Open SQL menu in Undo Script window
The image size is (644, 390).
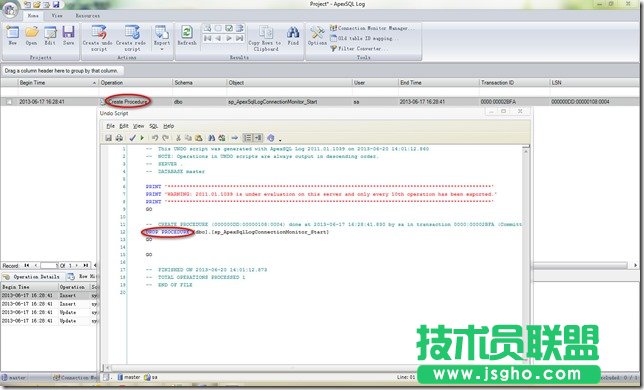tap(153, 126)
